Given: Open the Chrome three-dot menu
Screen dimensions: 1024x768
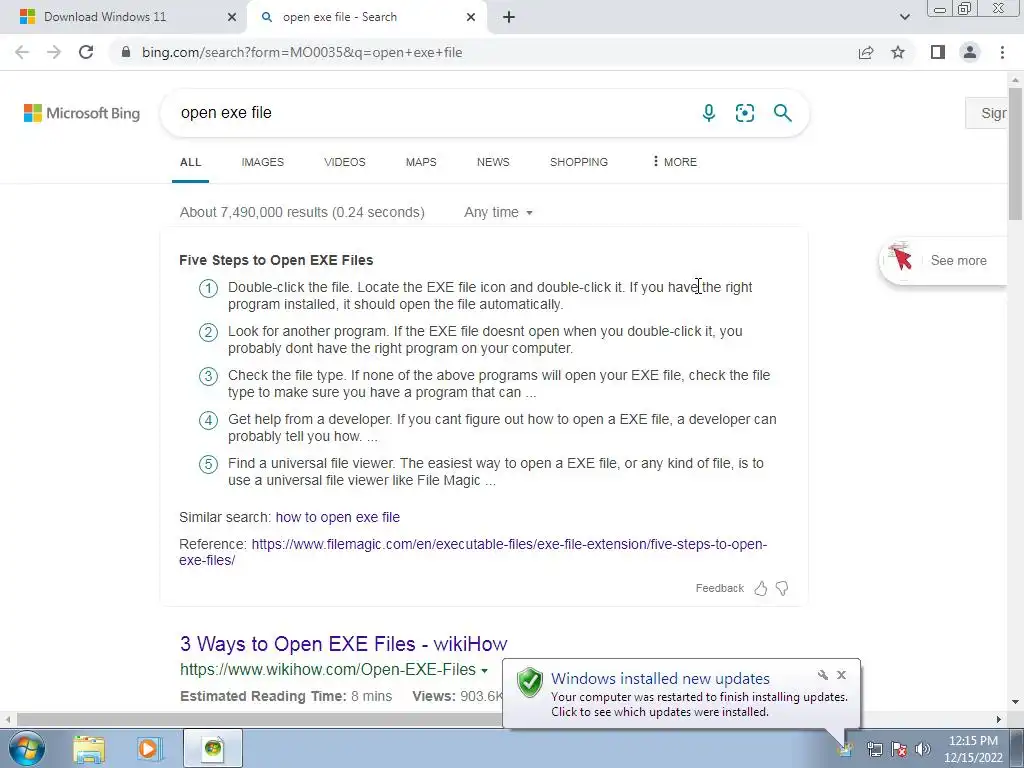Looking at the screenshot, I should tap(1002, 52).
